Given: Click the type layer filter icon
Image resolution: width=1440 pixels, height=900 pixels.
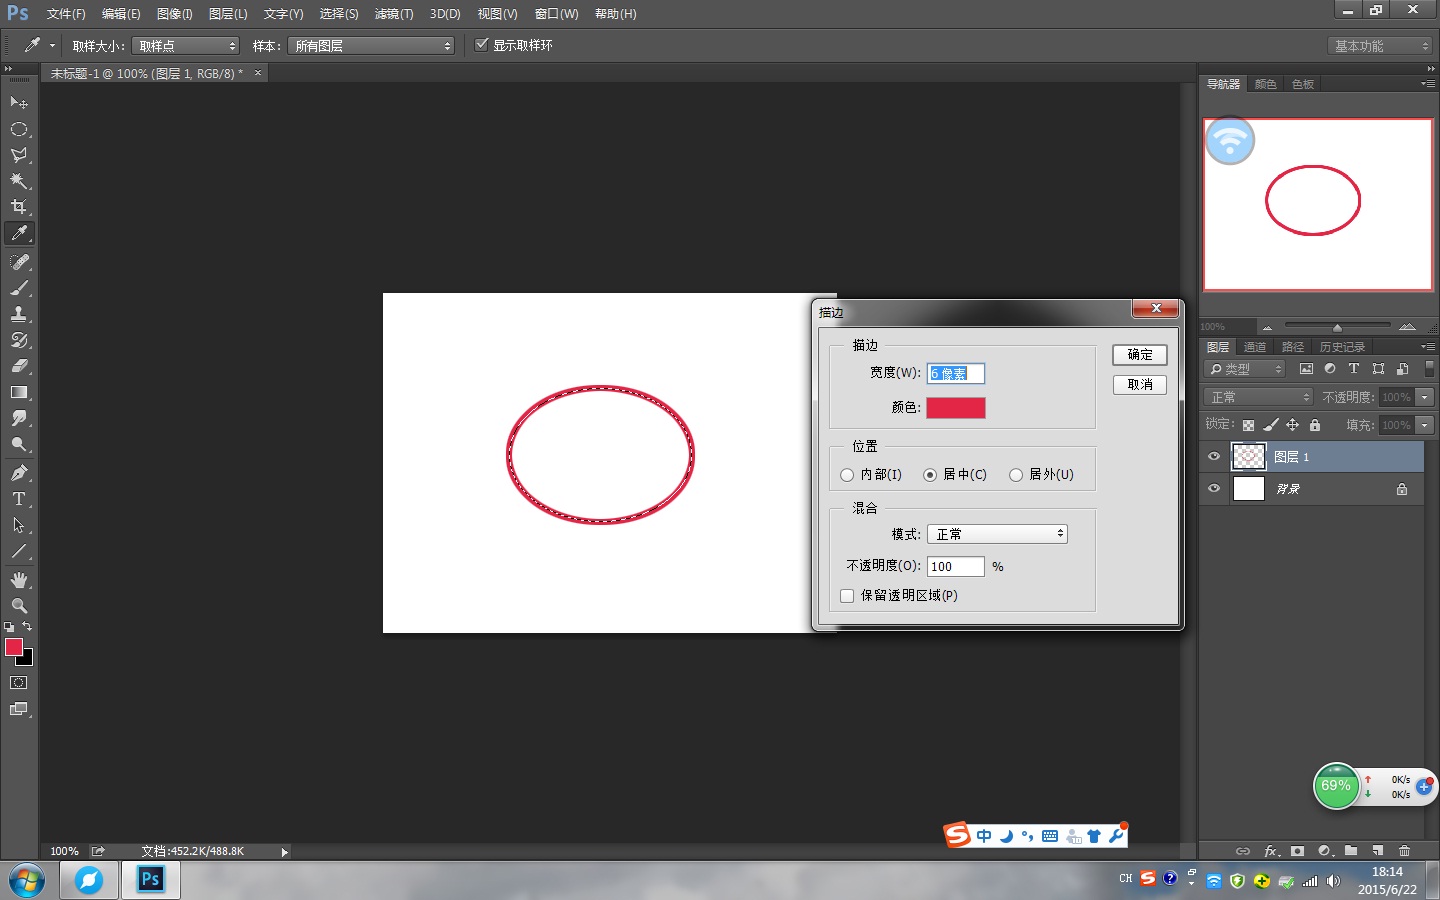Looking at the screenshot, I should pos(1354,369).
